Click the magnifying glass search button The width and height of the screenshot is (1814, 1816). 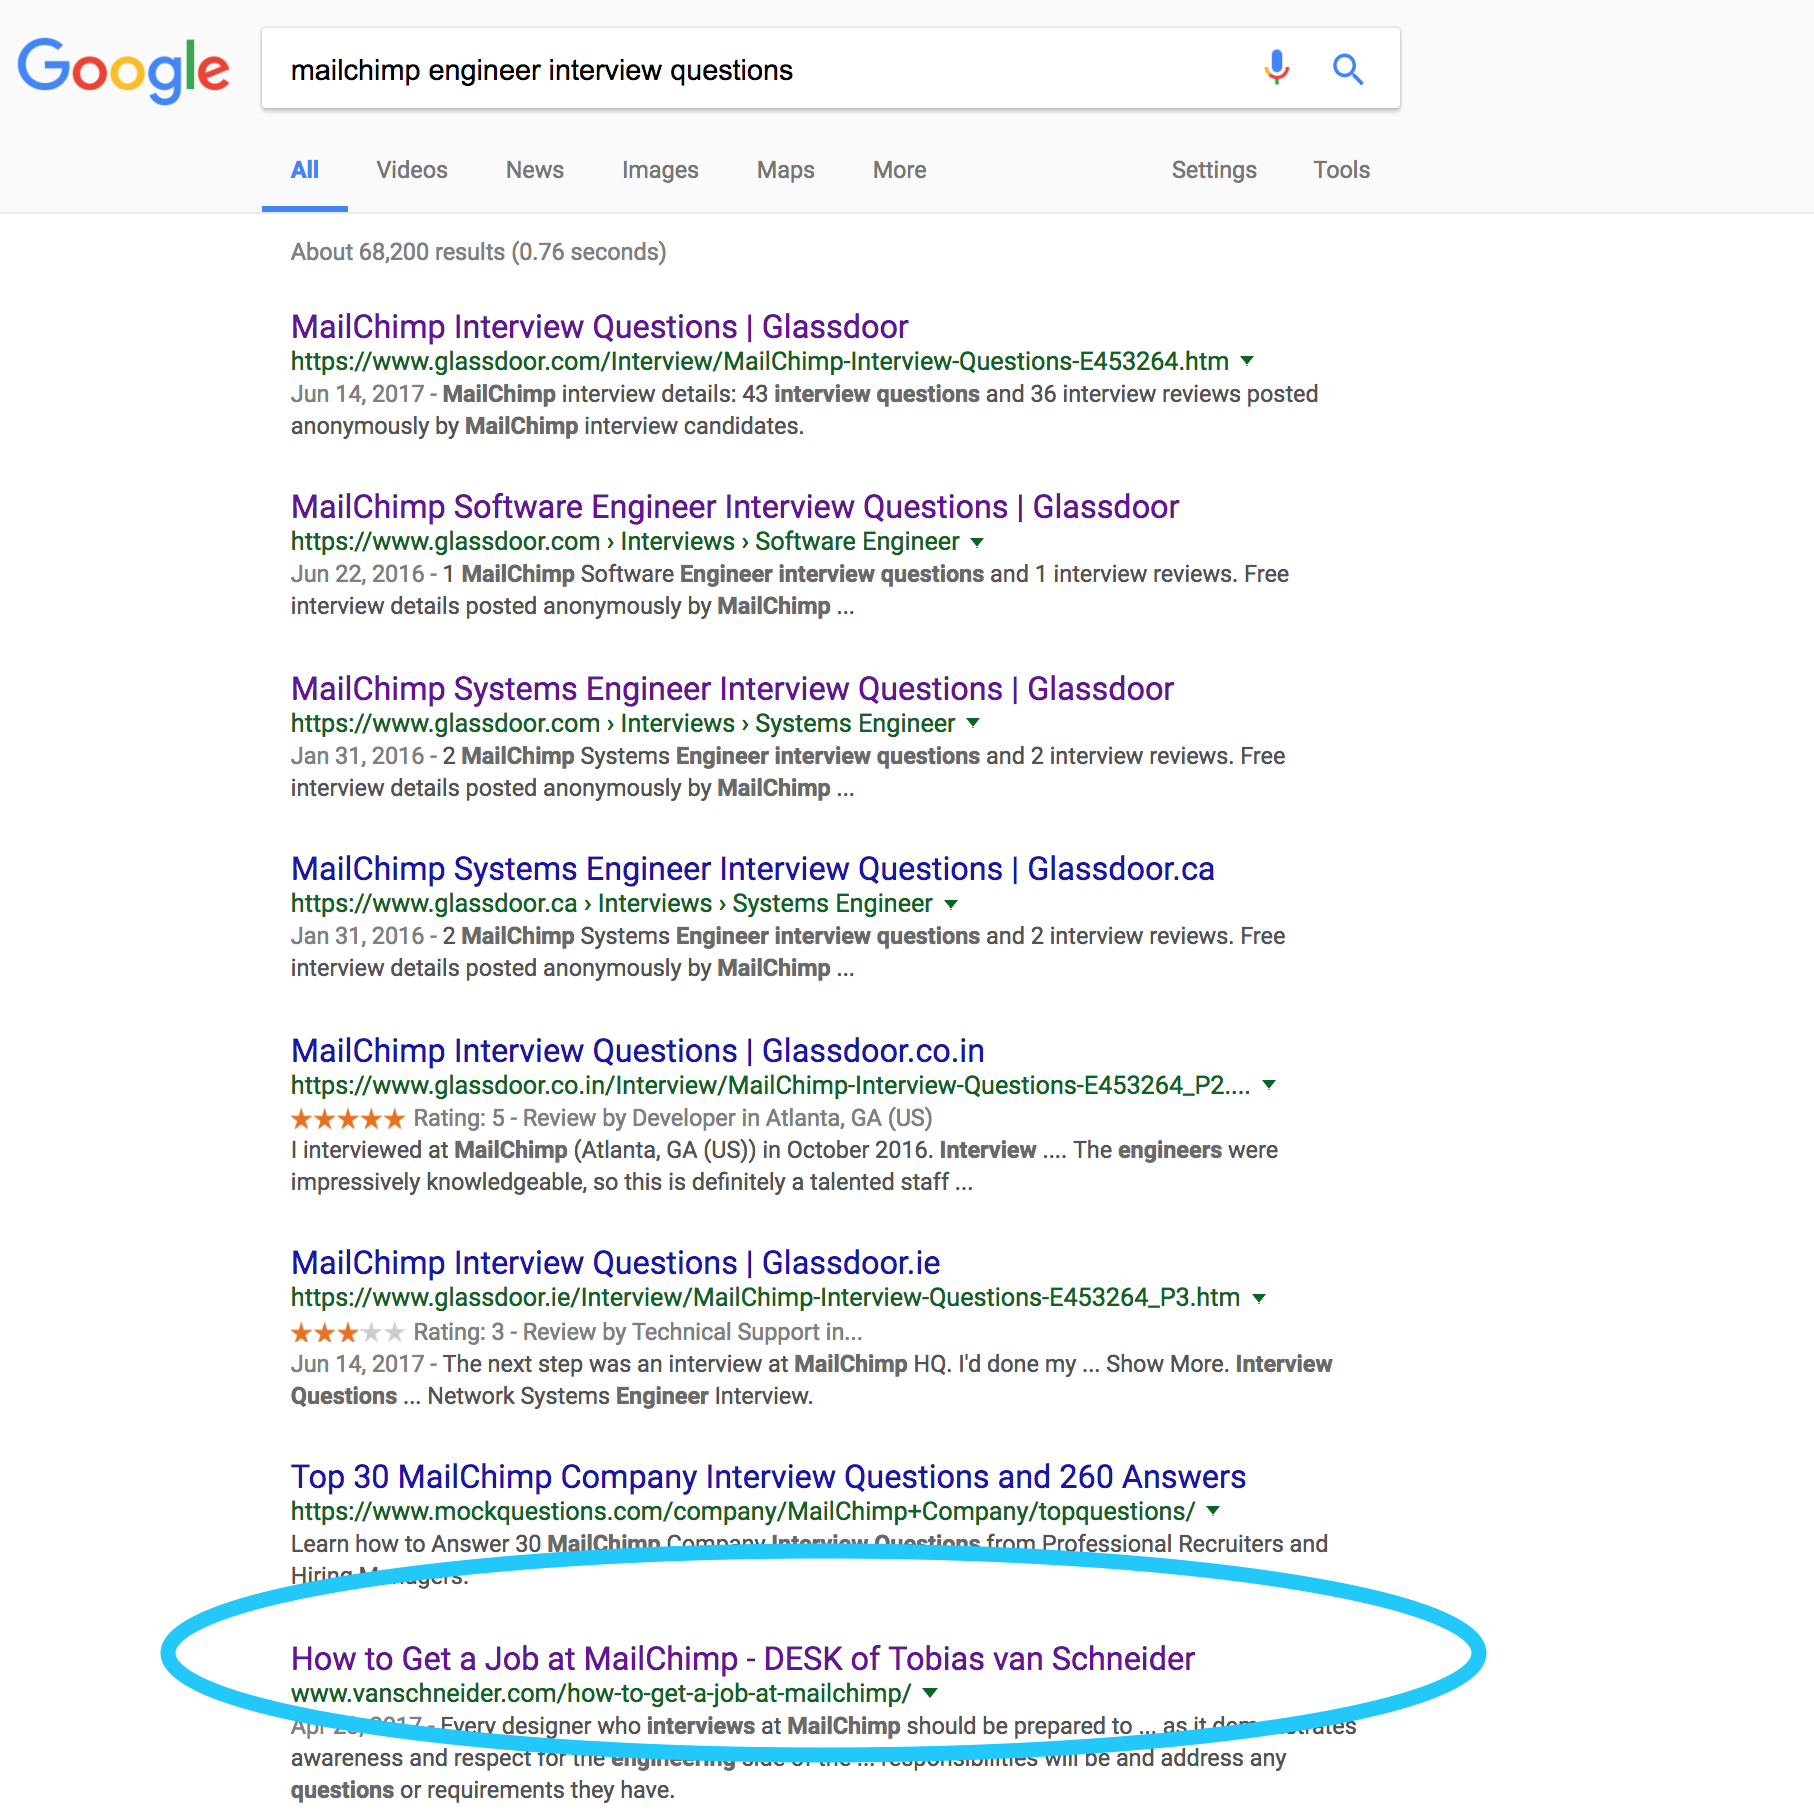[x=1348, y=69]
